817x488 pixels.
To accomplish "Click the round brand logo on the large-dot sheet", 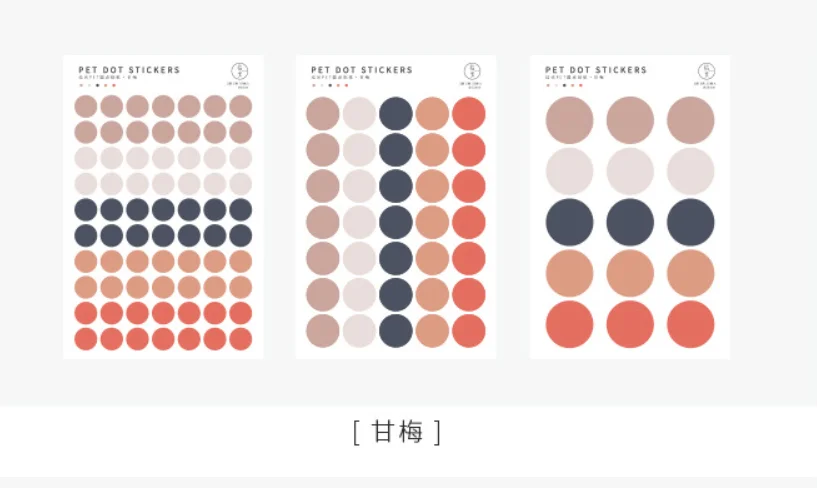I will [x=707, y=71].
